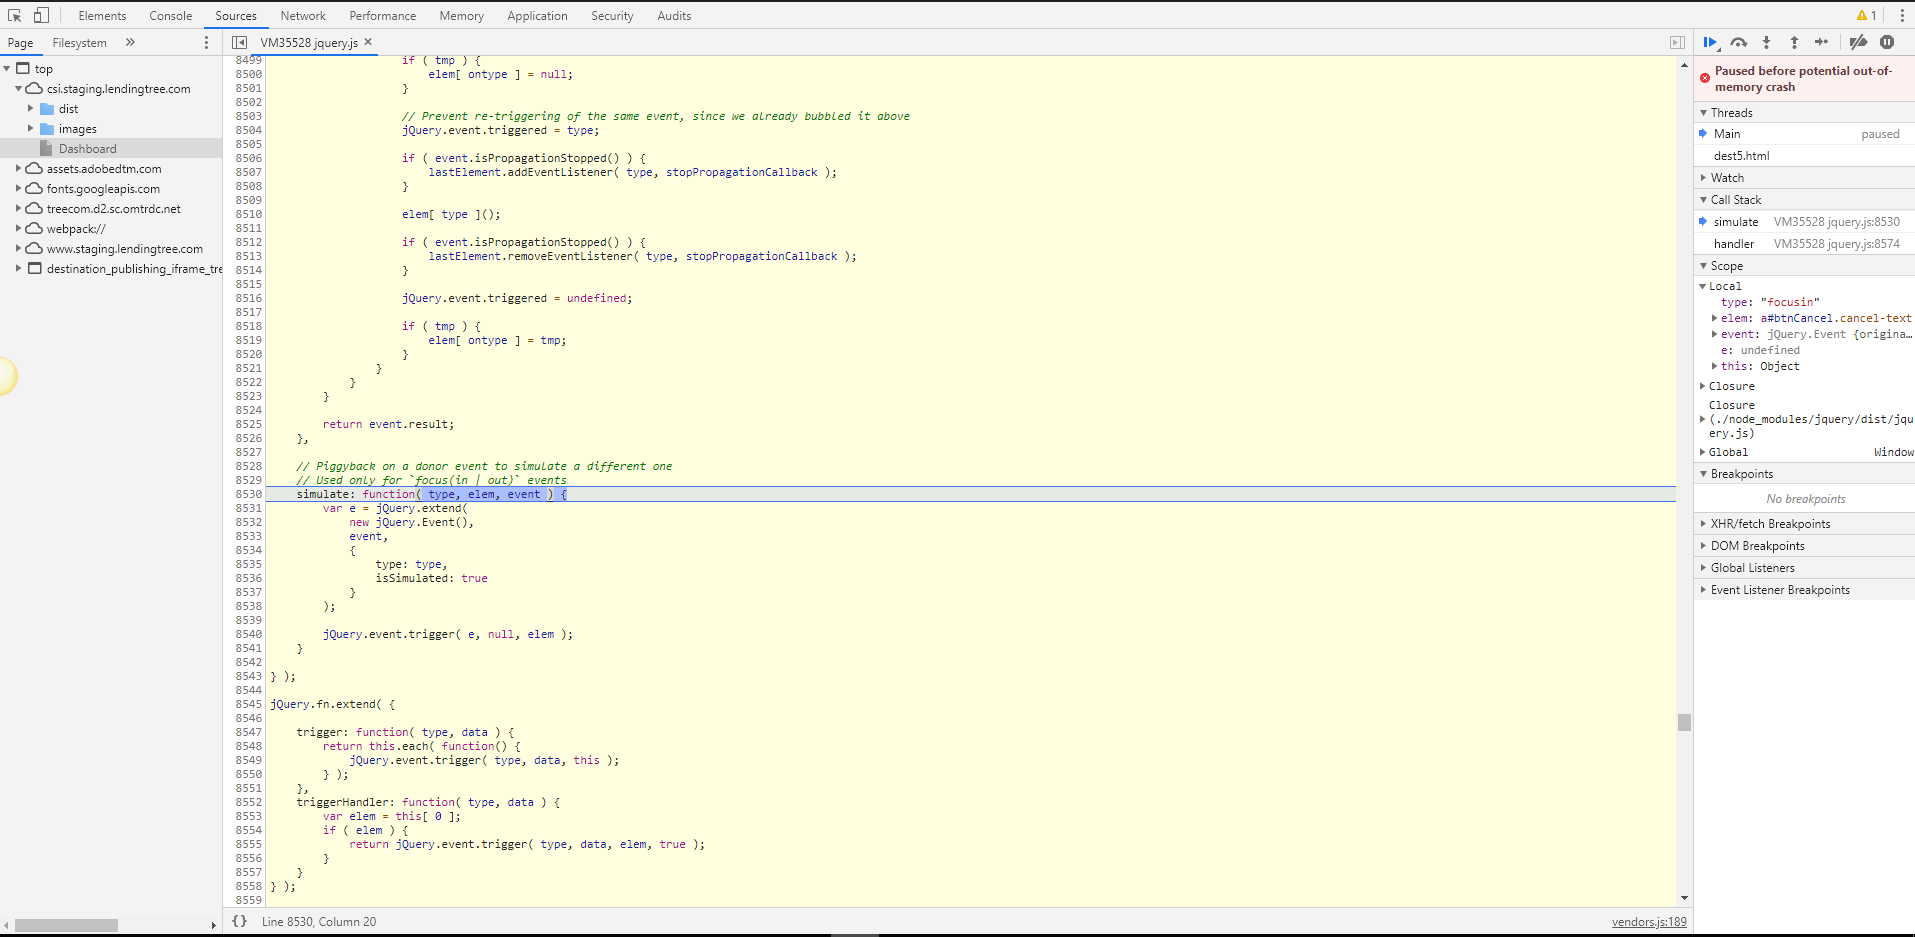The image size is (1915, 937).
Task: Click the editor scroll down arrow
Action: point(1684,898)
